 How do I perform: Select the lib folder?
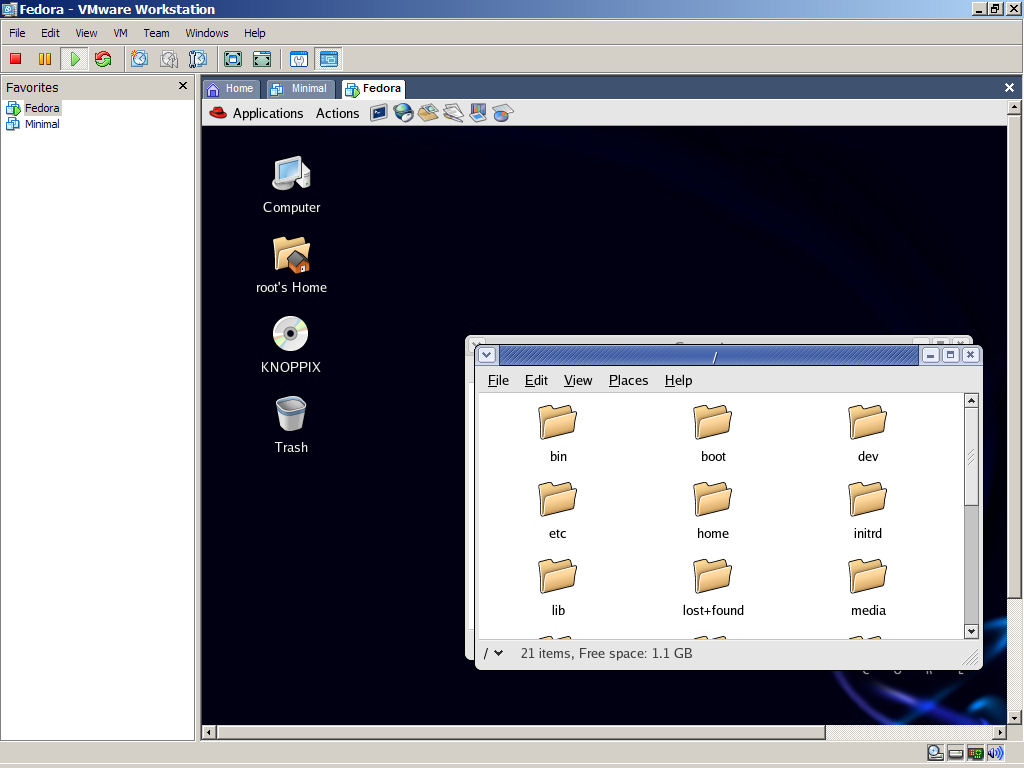tap(558, 587)
